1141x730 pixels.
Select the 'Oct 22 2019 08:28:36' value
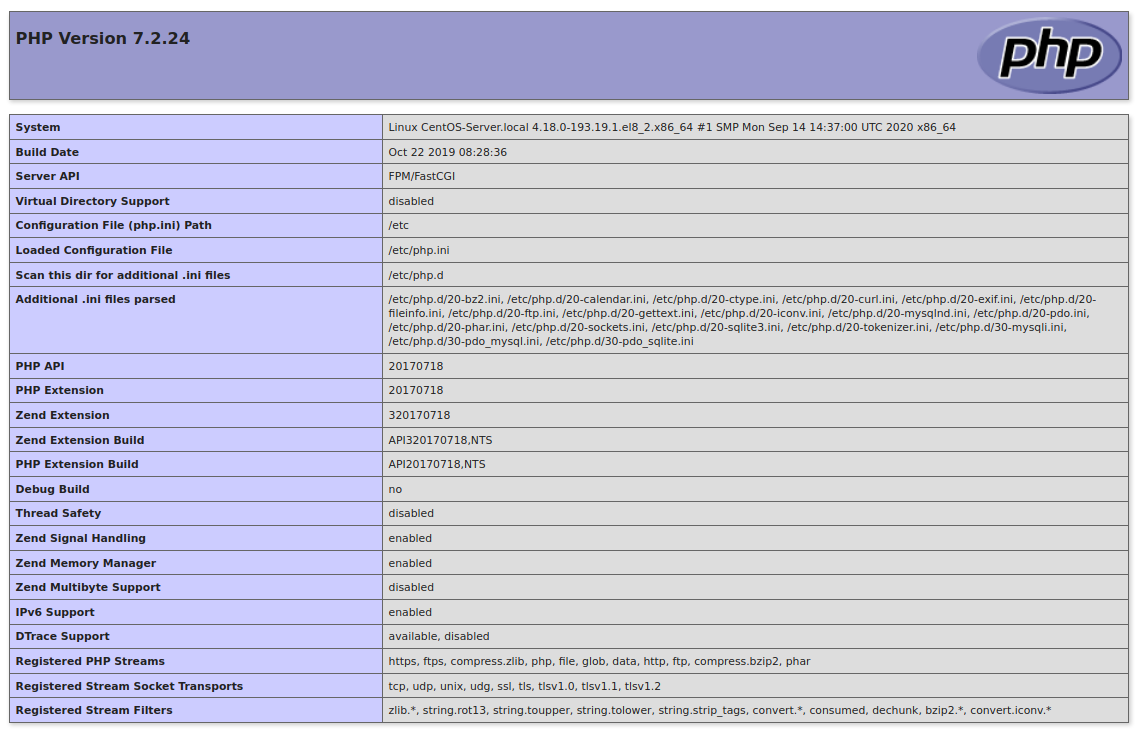coord(448,152)
